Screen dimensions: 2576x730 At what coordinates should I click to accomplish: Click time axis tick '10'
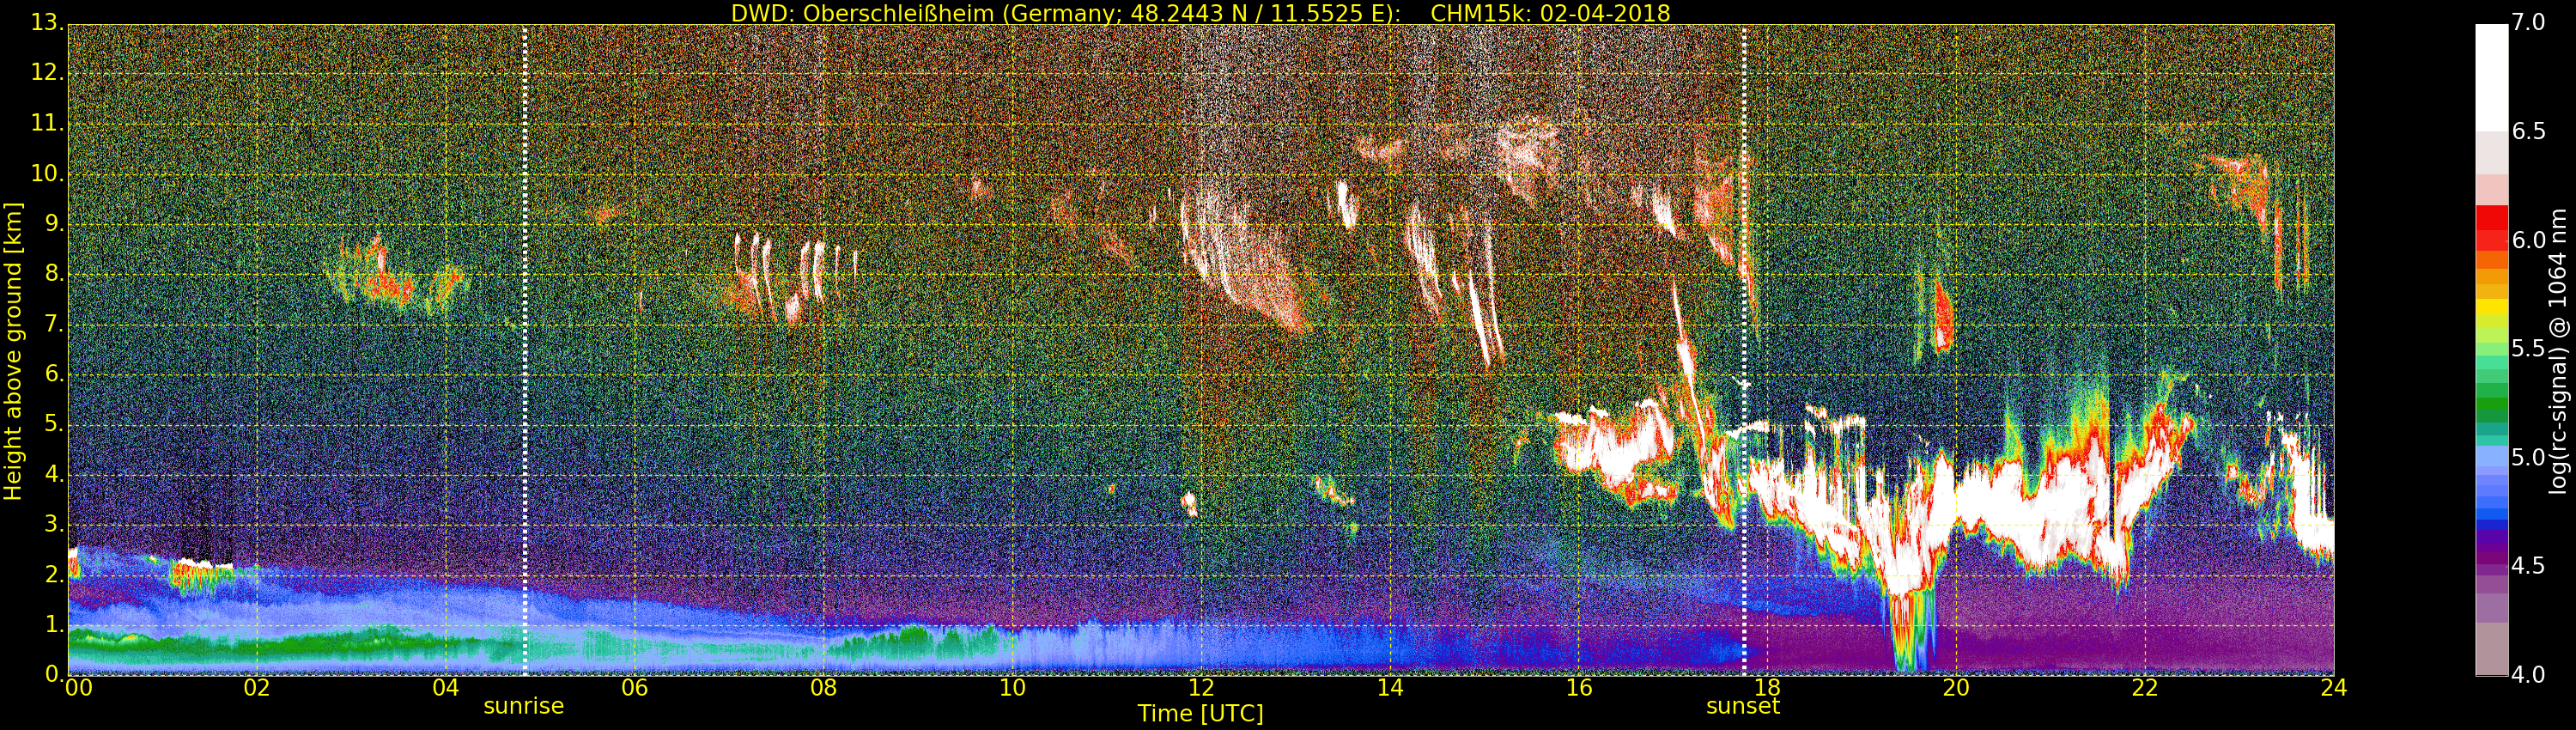[1012, 687]
